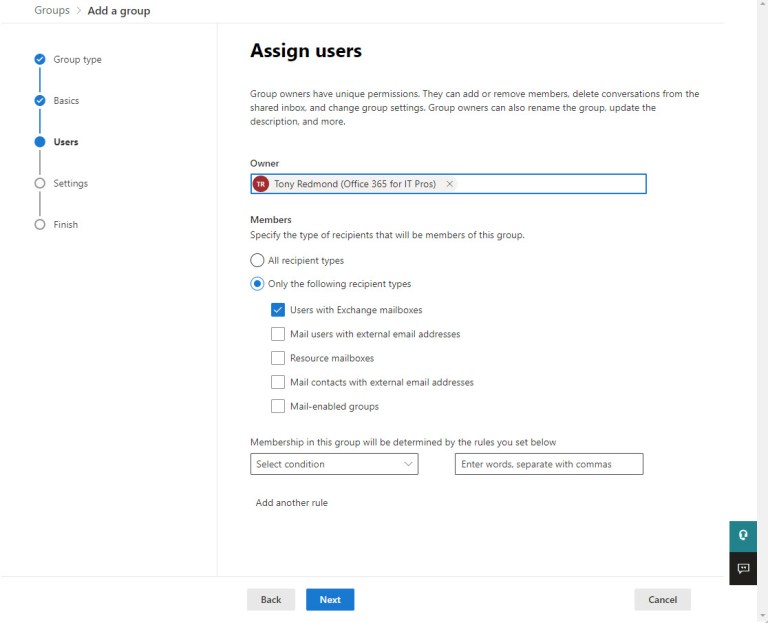
Task: Click Add another rule
Action: pos(291,503)
